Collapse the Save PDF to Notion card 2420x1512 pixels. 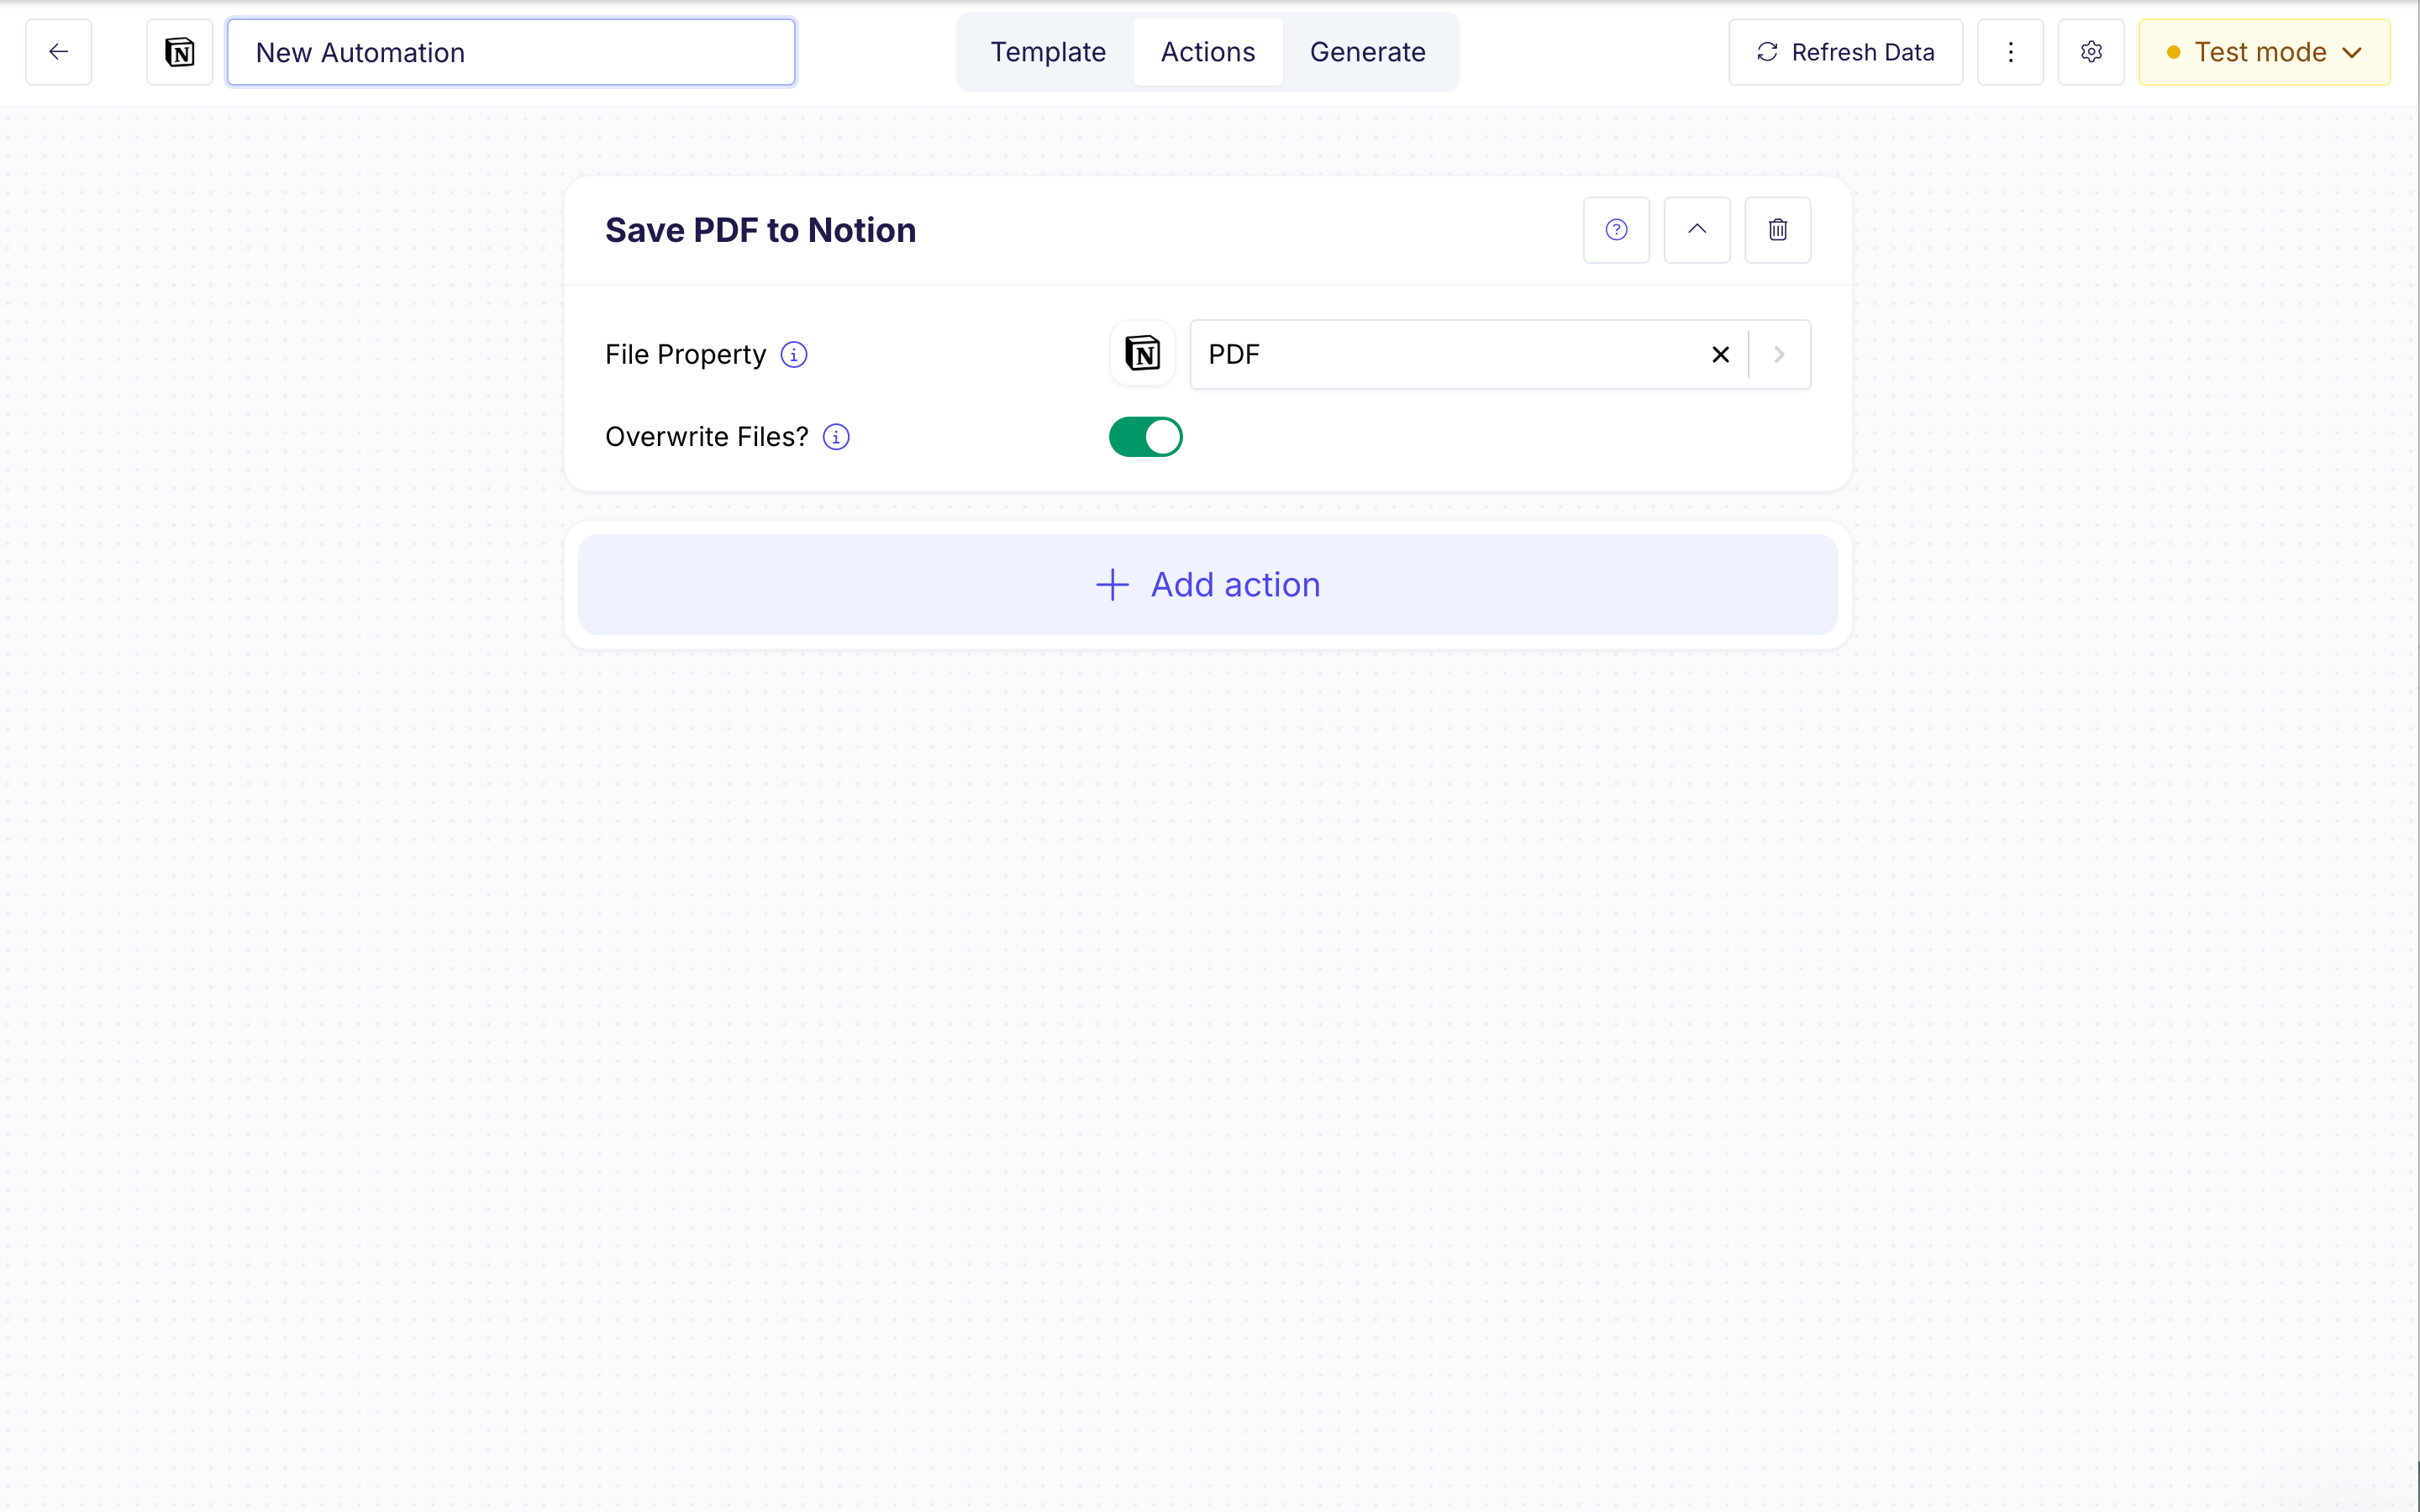tap(1697, 230)
